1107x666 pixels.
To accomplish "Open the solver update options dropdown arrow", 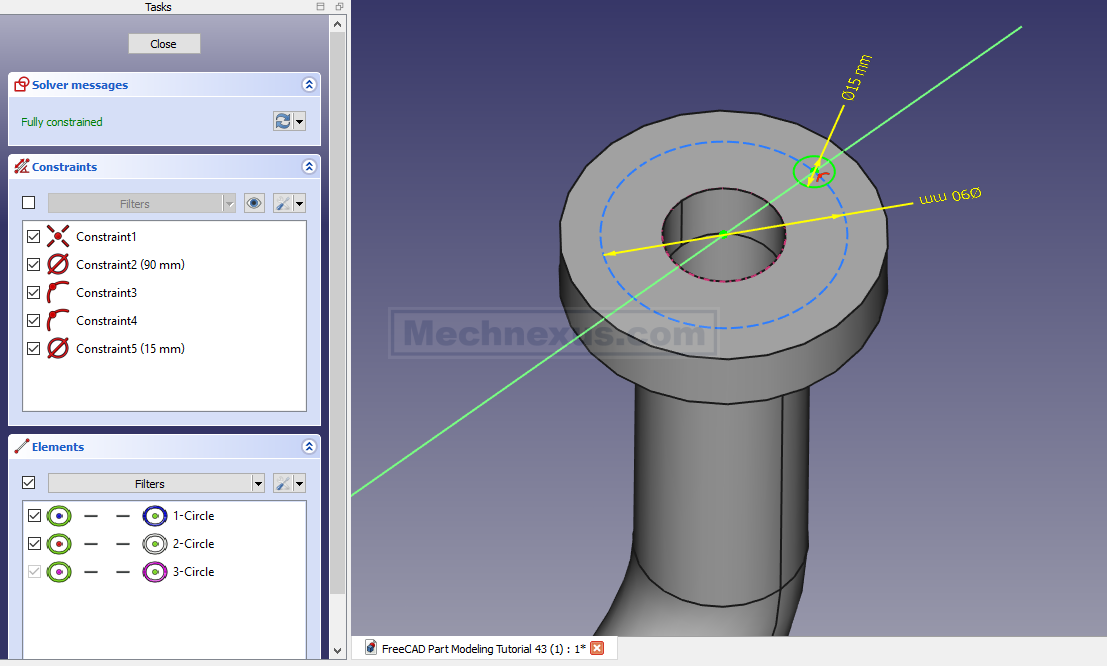I will (299, 121).
